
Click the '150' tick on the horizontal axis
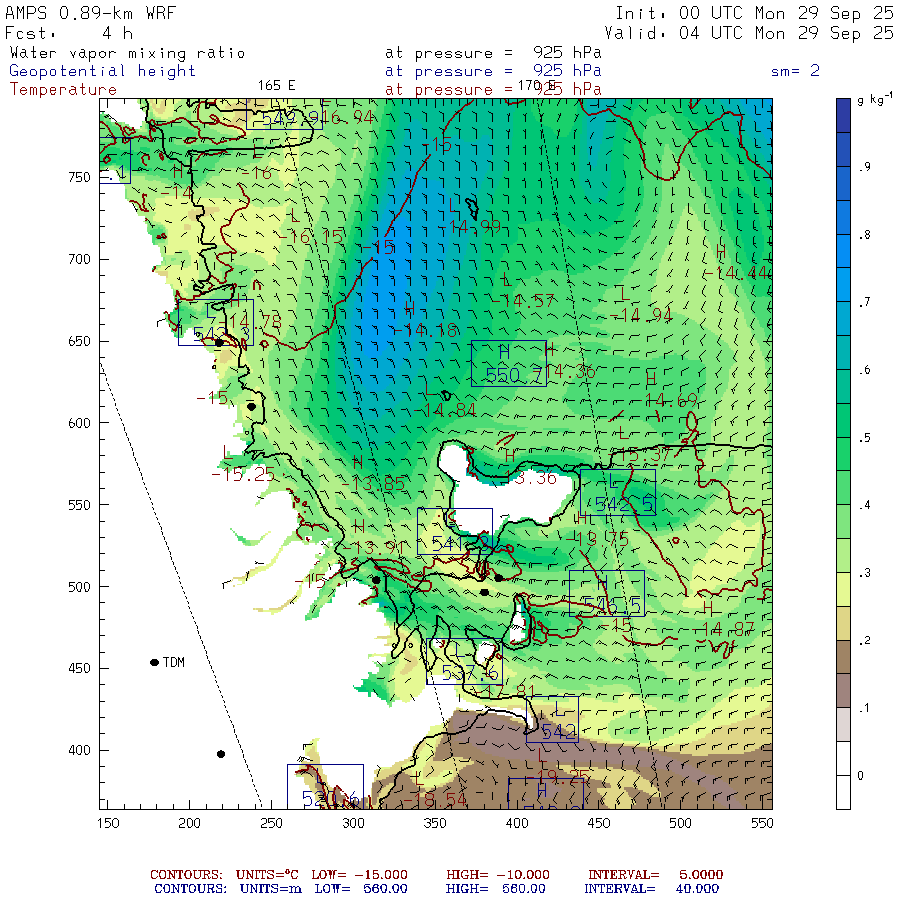coord(108,823)
